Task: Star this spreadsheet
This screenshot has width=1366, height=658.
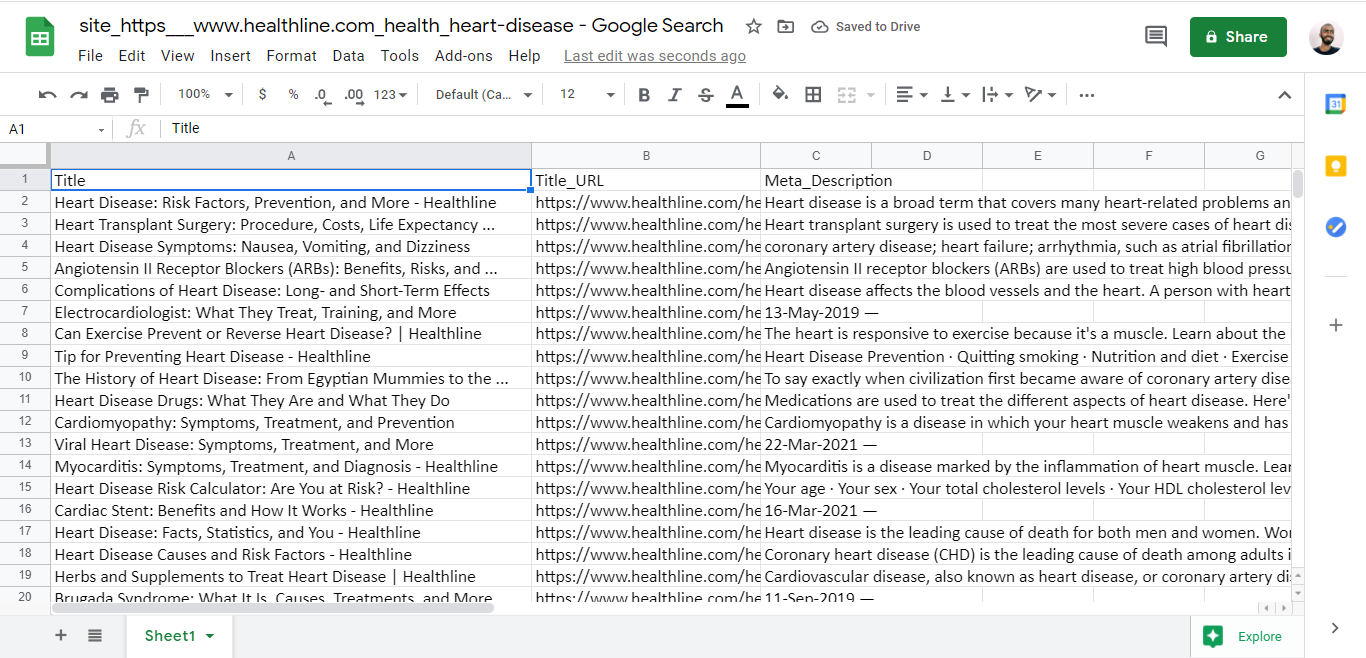Action: [x=754, y=27]
